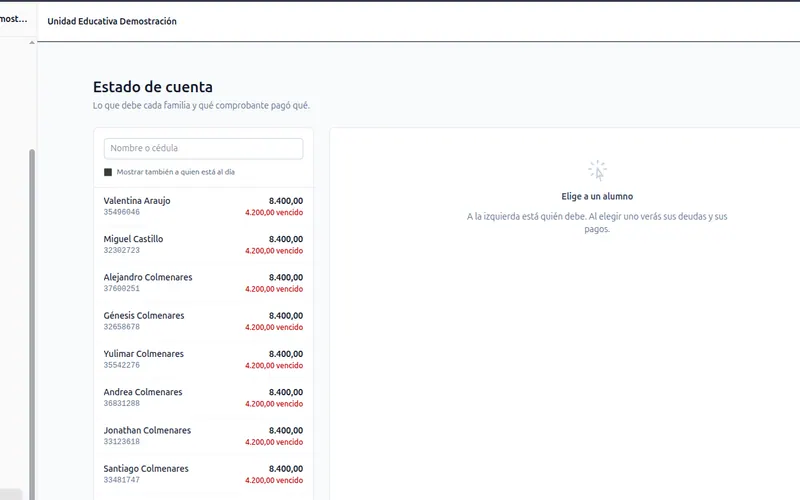Image resolution: width=800 pixels, height=500 pixels.
Task: Click the cédula 35496046
Action: coord(121,212)
